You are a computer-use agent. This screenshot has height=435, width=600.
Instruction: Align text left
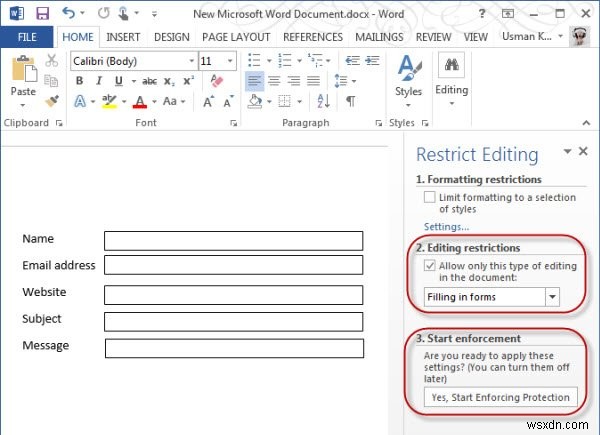(x=254, y=81)
